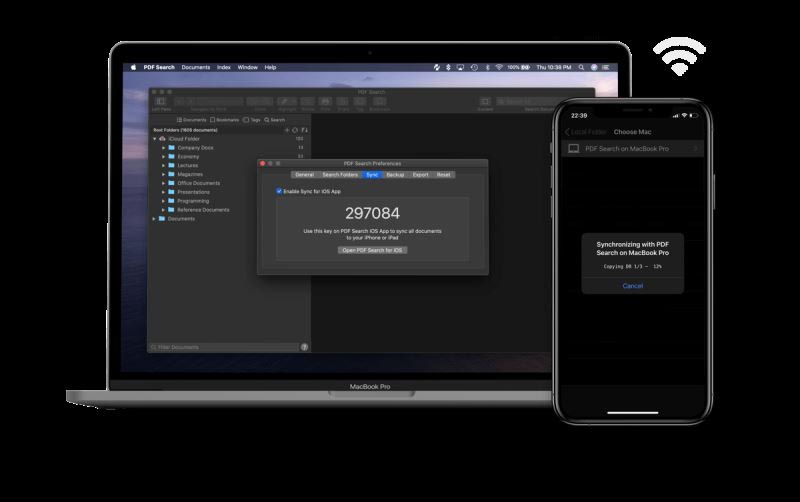Click the Print toolbar icon
800x502 pixels.
pos(326,102)
